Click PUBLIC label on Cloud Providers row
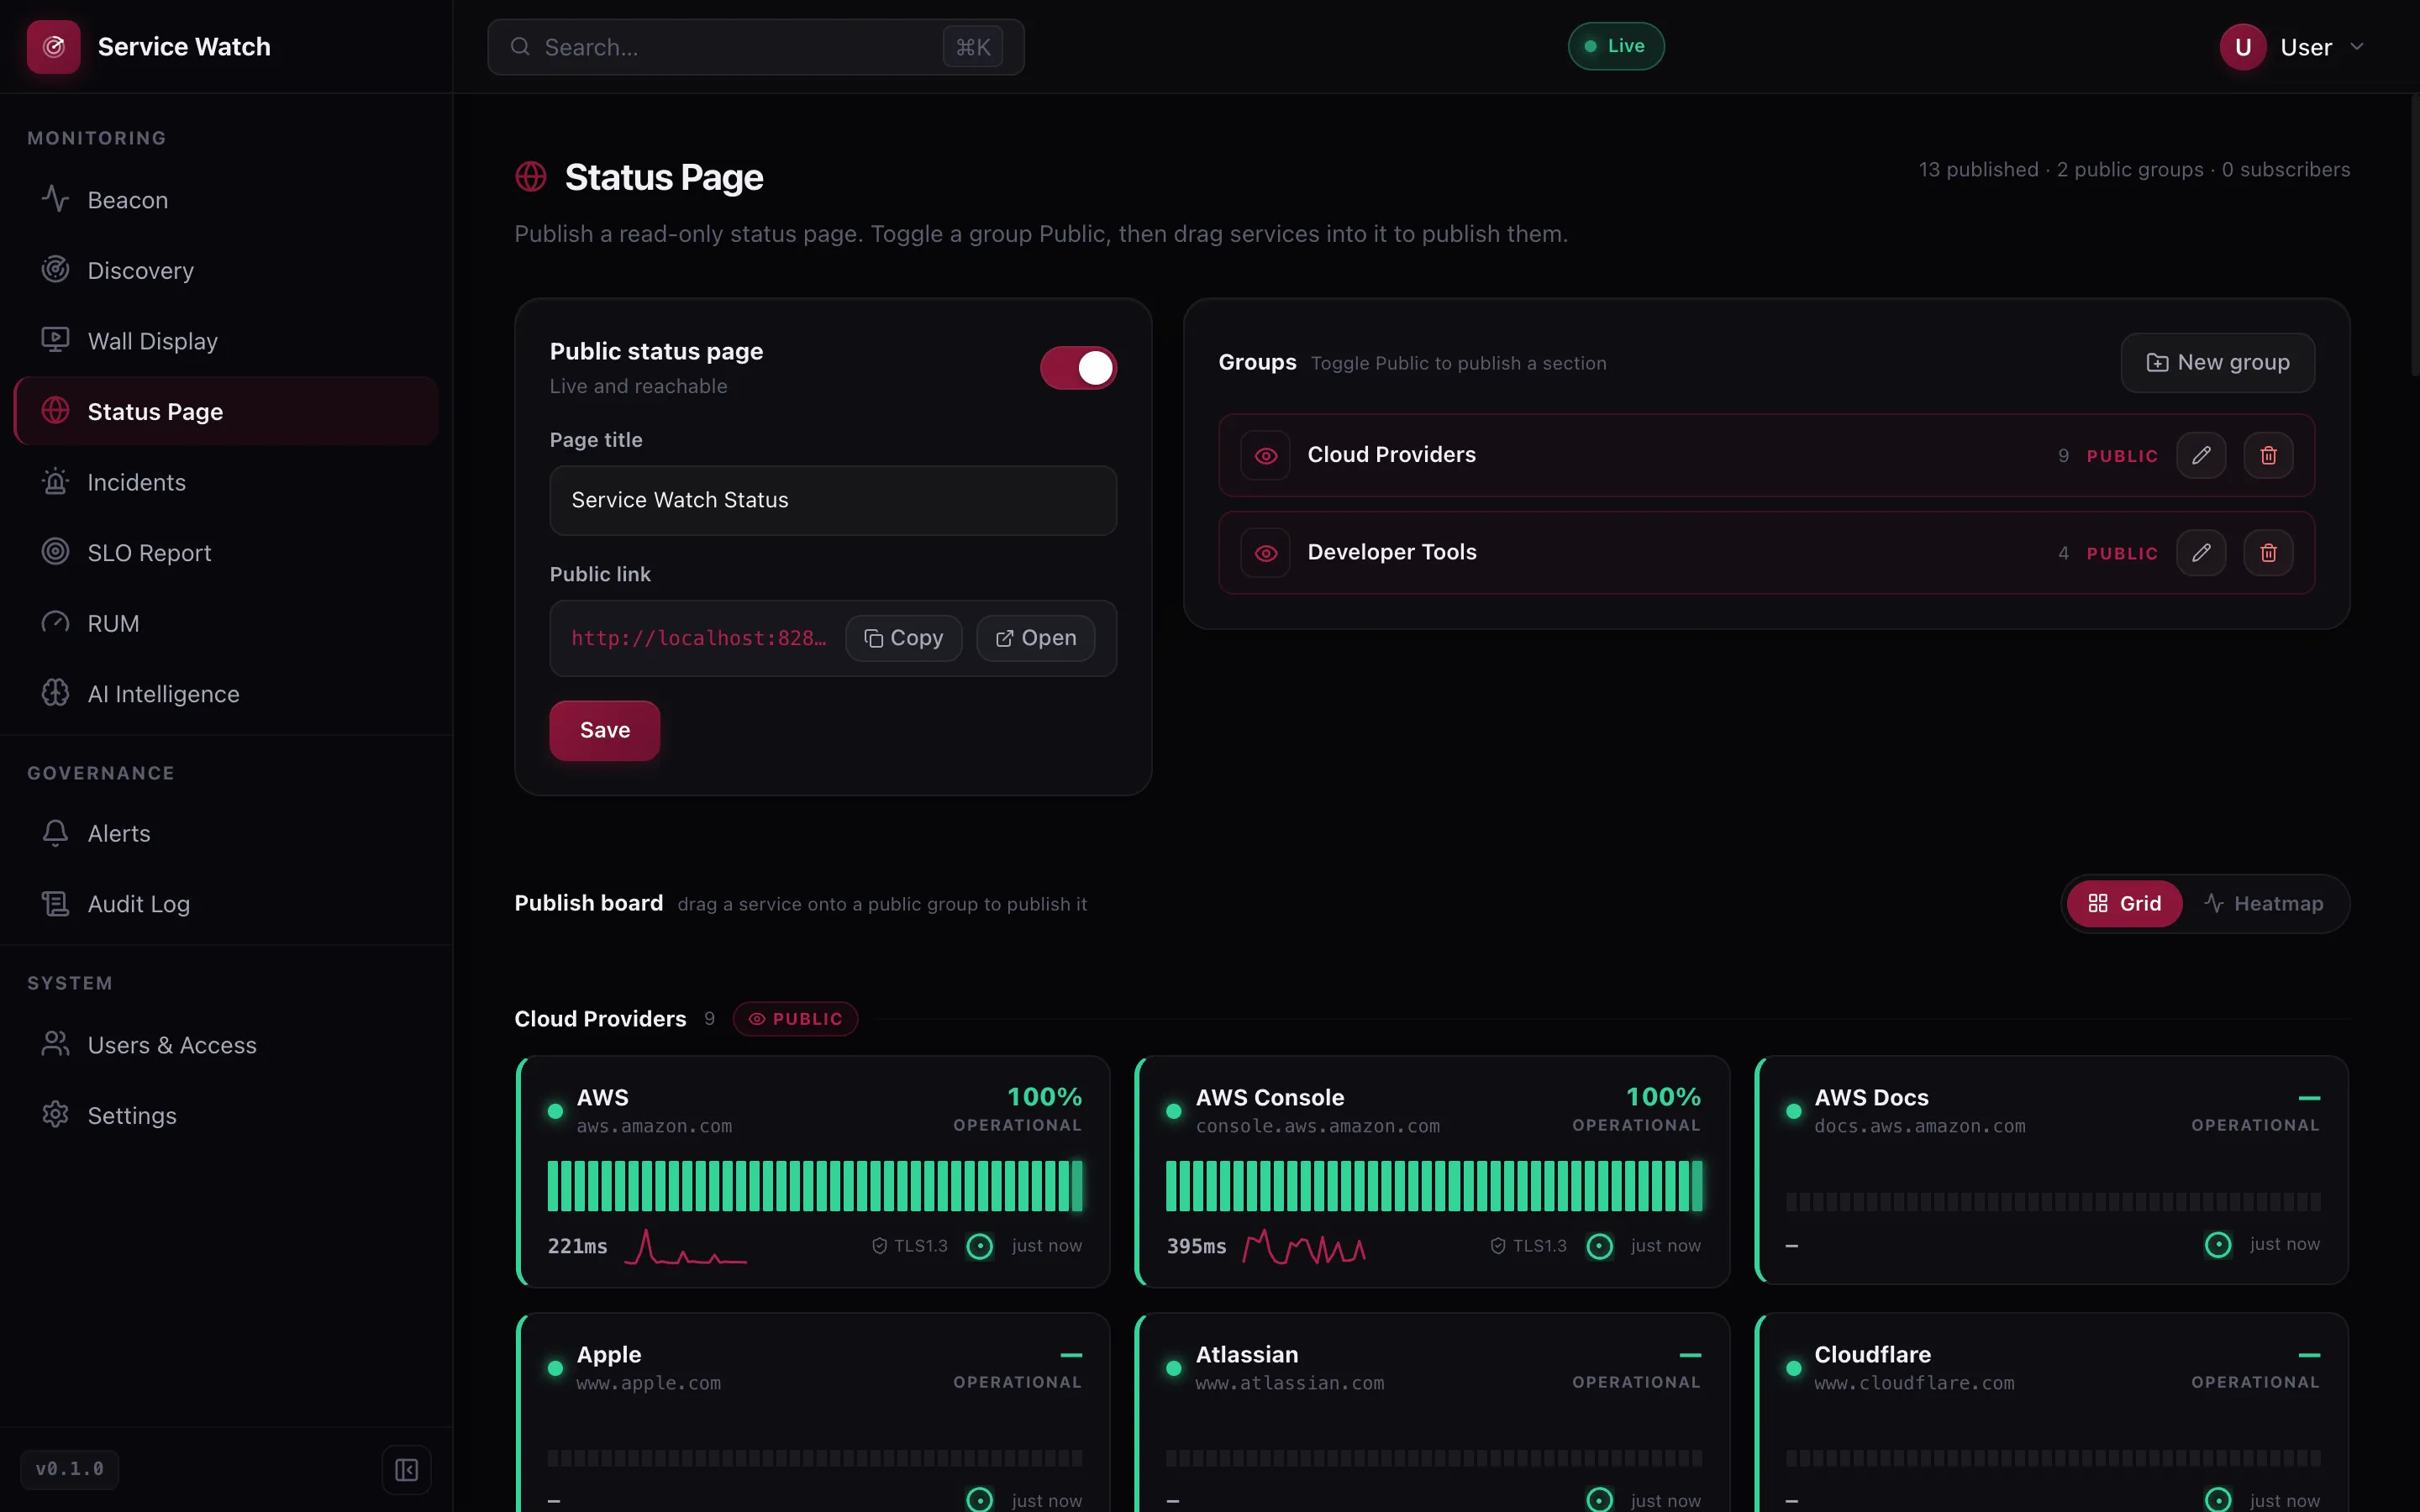 (2122, 456)
